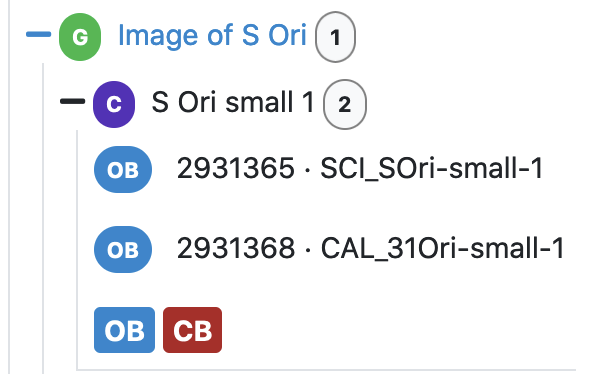
Task: Click the tree guide line below G icon
Action: click(43, 218)
